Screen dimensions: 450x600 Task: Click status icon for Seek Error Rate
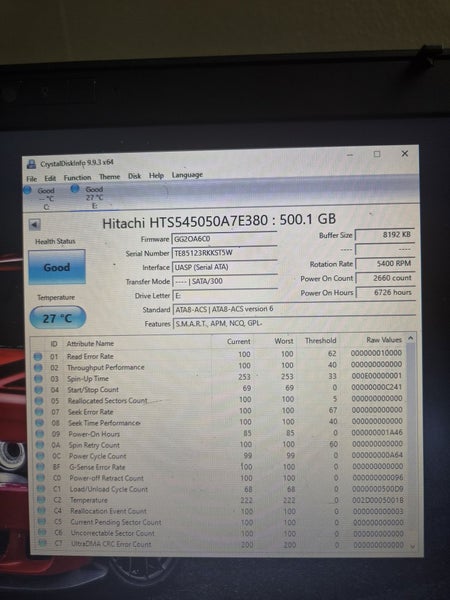[39, 412]
